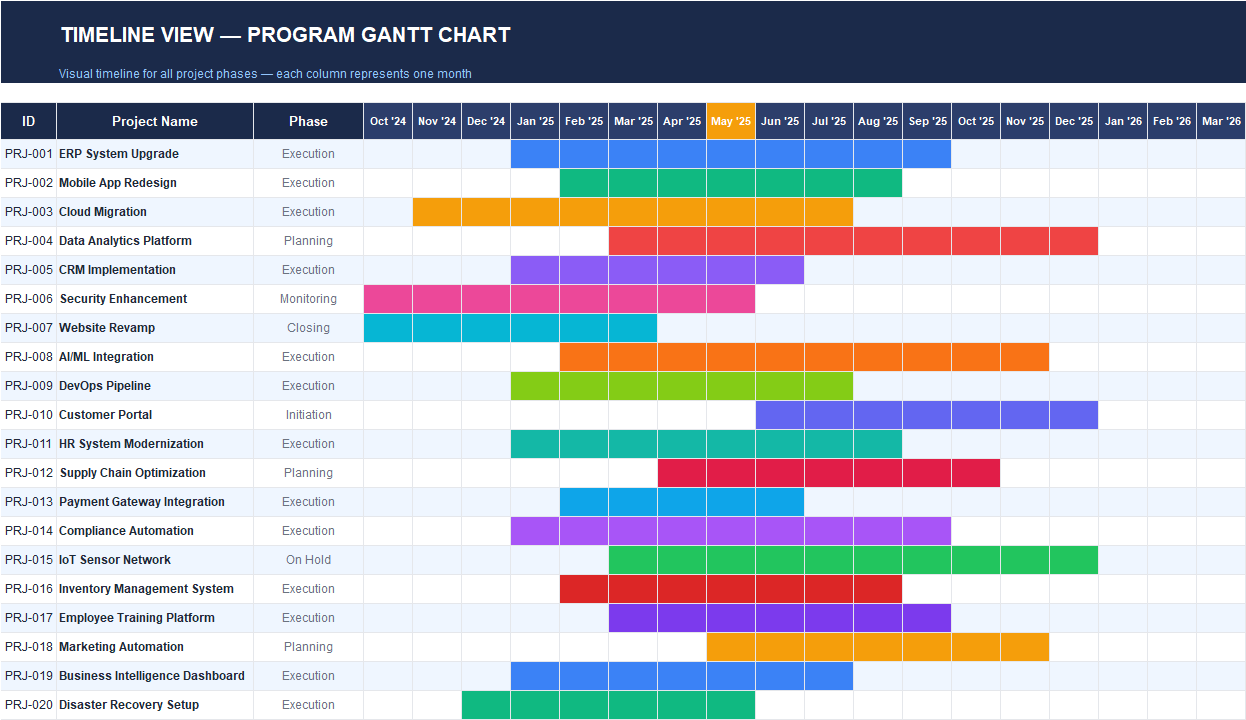
Task: Select the Feb '25 column header
Action: 584,121
